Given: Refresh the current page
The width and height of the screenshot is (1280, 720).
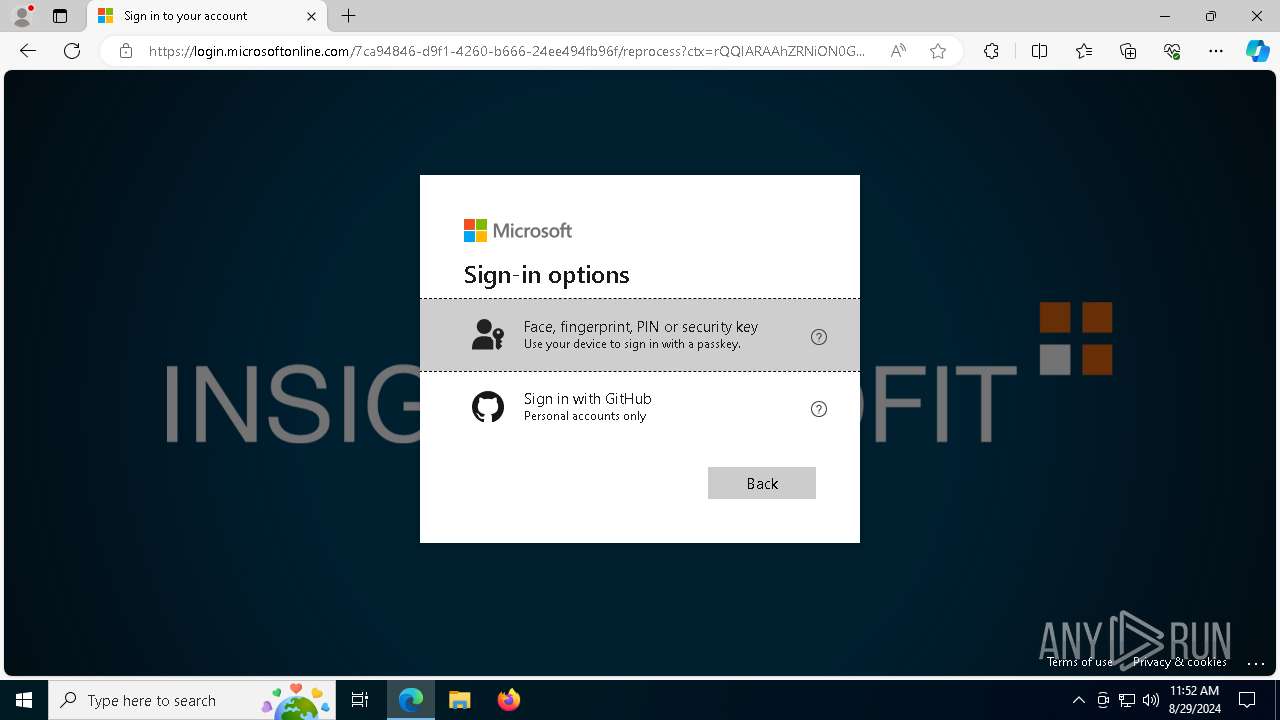Looking at the screenshot, I should click(x=72, y=51).
